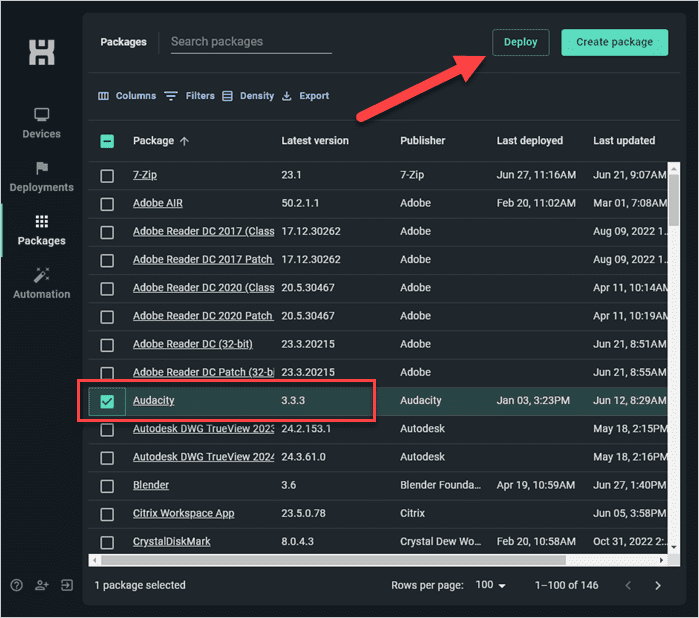
Task: Click the Density icon
Action: point(227,96)
